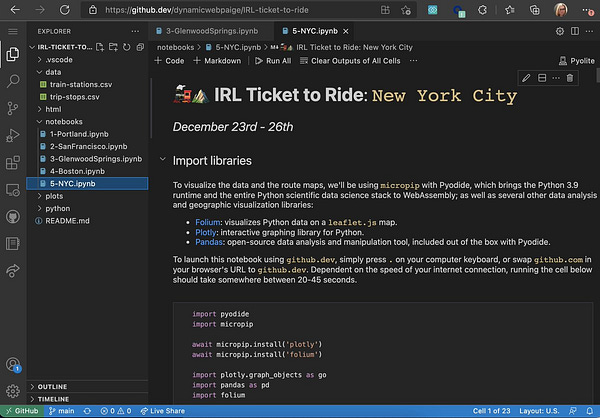
Task: Open the Source Control view
Action: (x=13, y=108)
